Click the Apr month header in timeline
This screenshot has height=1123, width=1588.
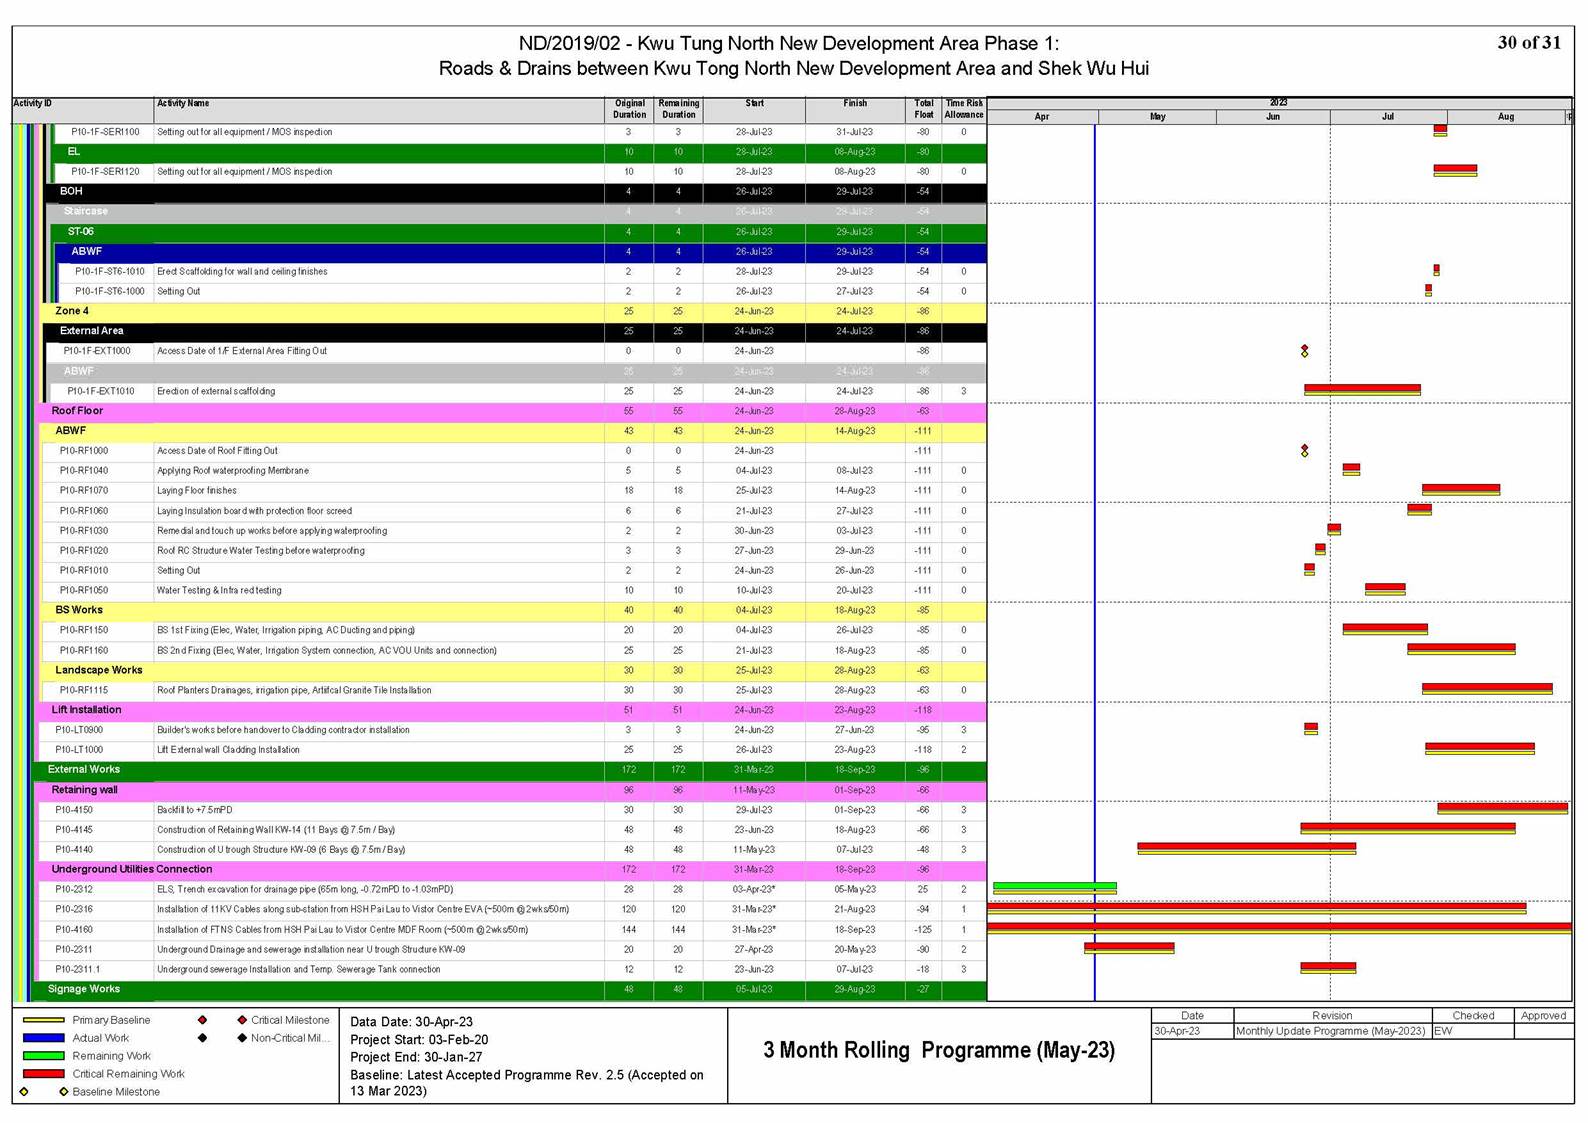tap(1042, 117)
